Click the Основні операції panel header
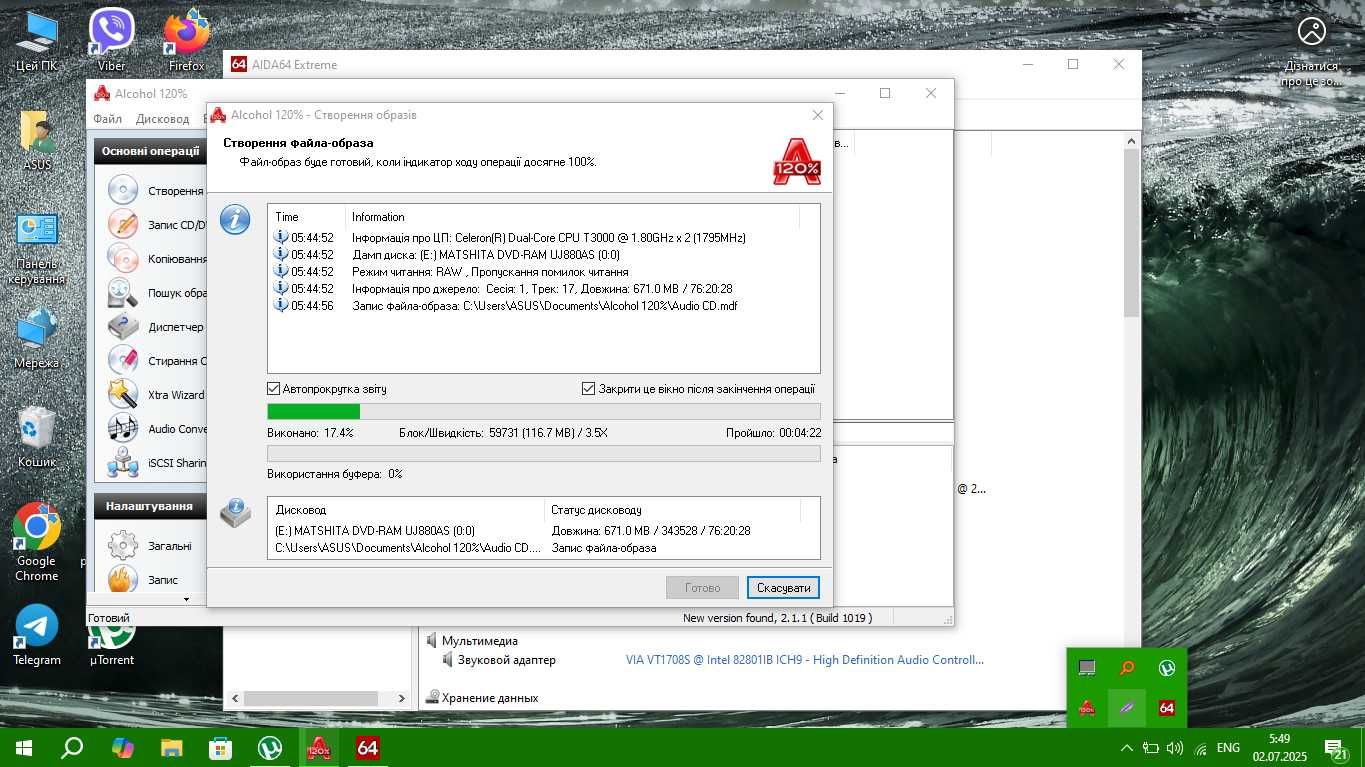Image resolution: width=1365 pixels, height=767 pixels. (x=152, y=151)
